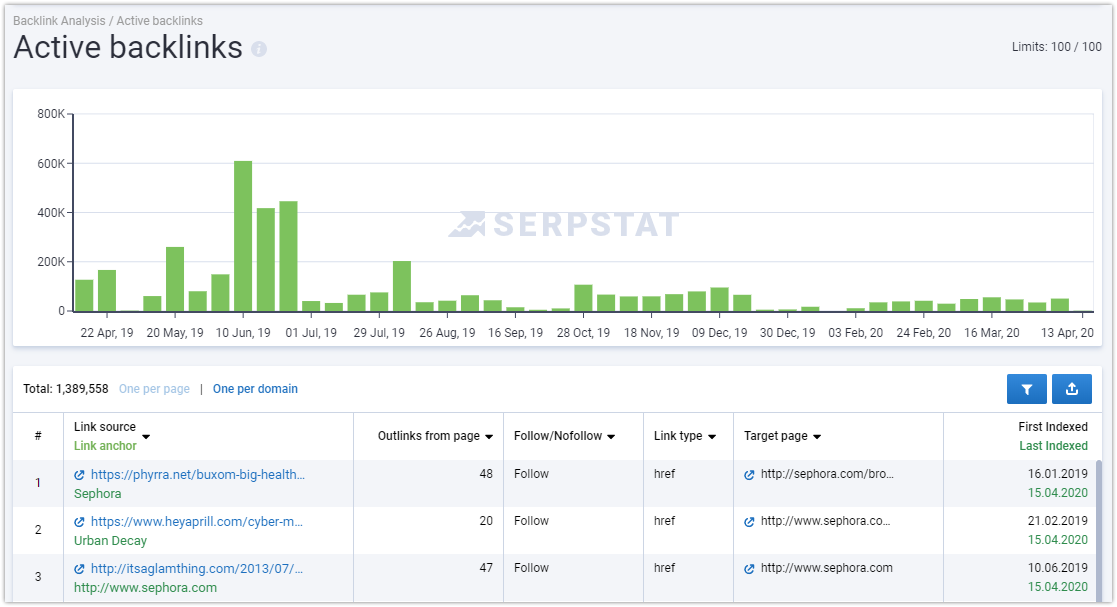This screenshot has height=607, width=1117.
Task: Open phyrra.net/buxom-big-health link
Action: [x=198, y=474]
